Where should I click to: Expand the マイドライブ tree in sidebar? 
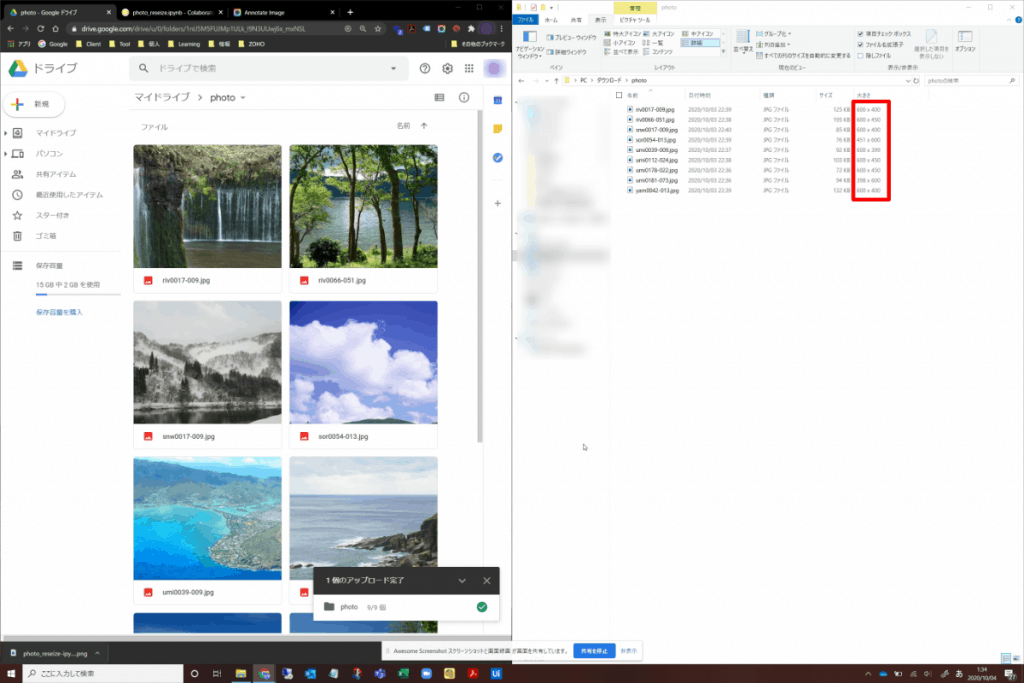pyautogui.click(x=6, y=133)
